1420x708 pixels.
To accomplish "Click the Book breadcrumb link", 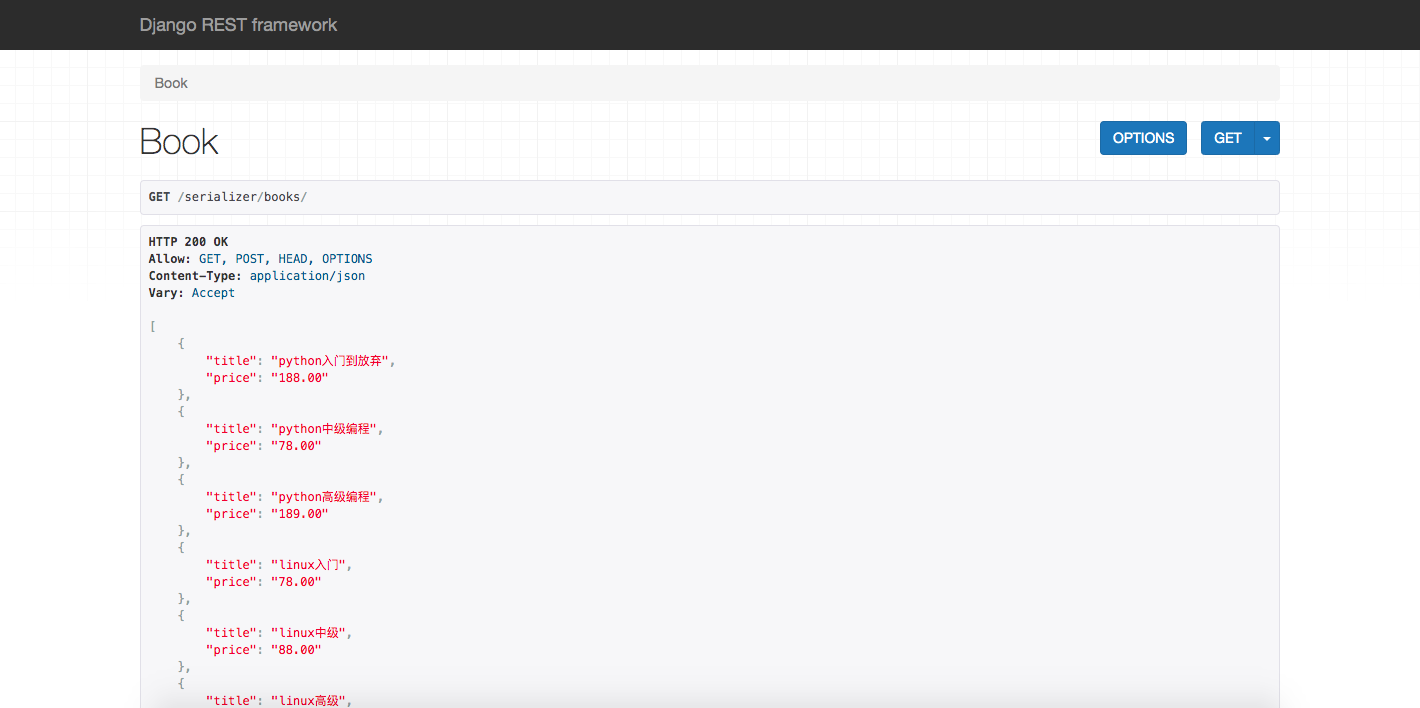I will pos(171,83).
